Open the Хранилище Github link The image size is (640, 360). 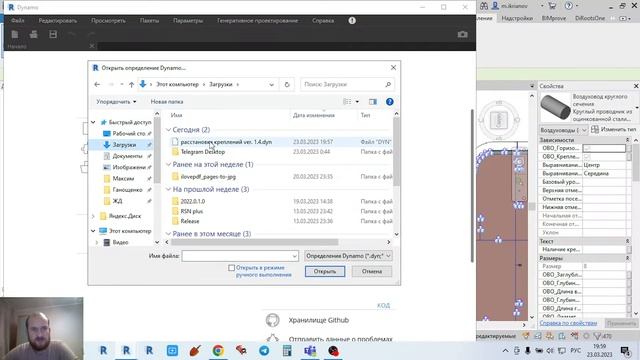click(x=318, y=320)
